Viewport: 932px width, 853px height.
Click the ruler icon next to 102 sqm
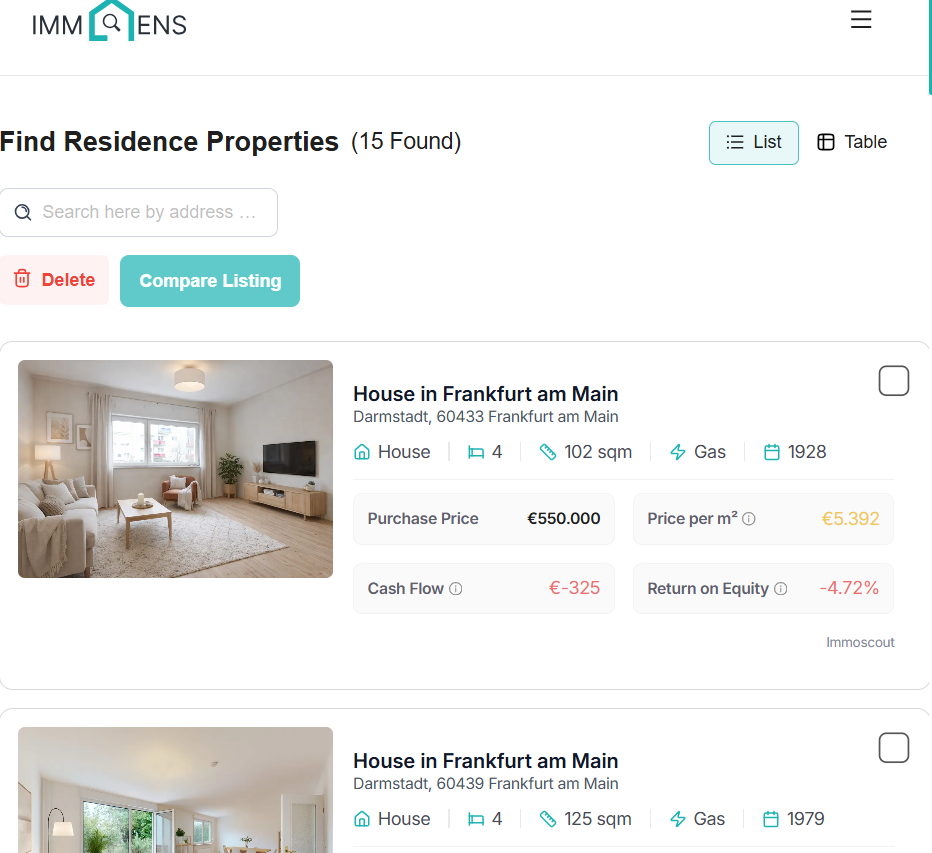pyautogui.click(x=547, y=452)
